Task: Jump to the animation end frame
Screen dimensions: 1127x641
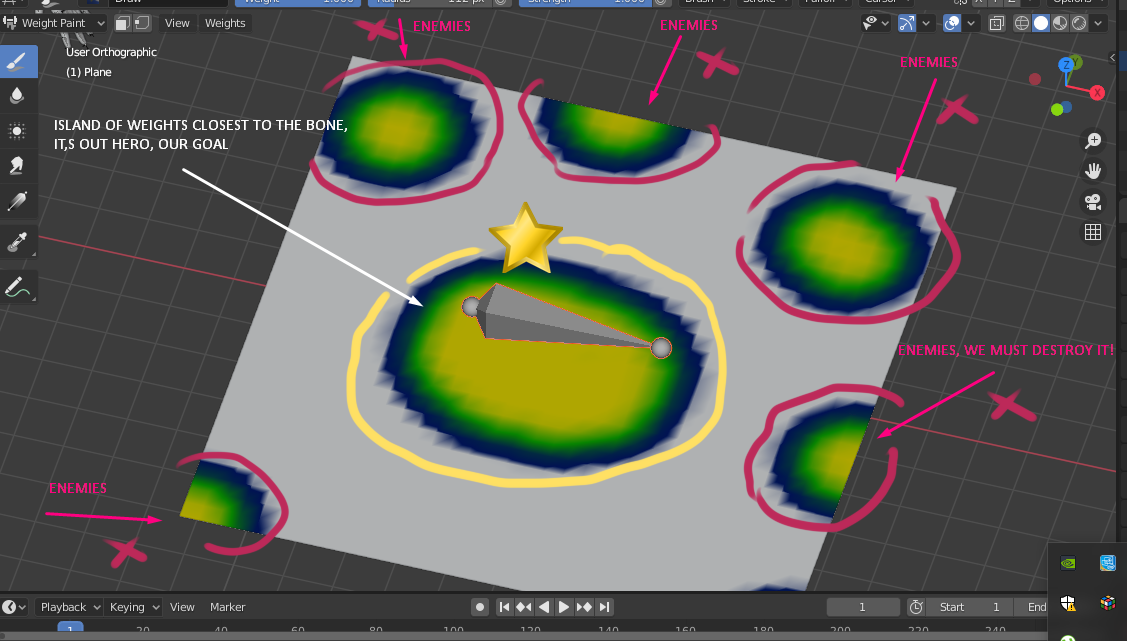Action: (x=604, y=607)
